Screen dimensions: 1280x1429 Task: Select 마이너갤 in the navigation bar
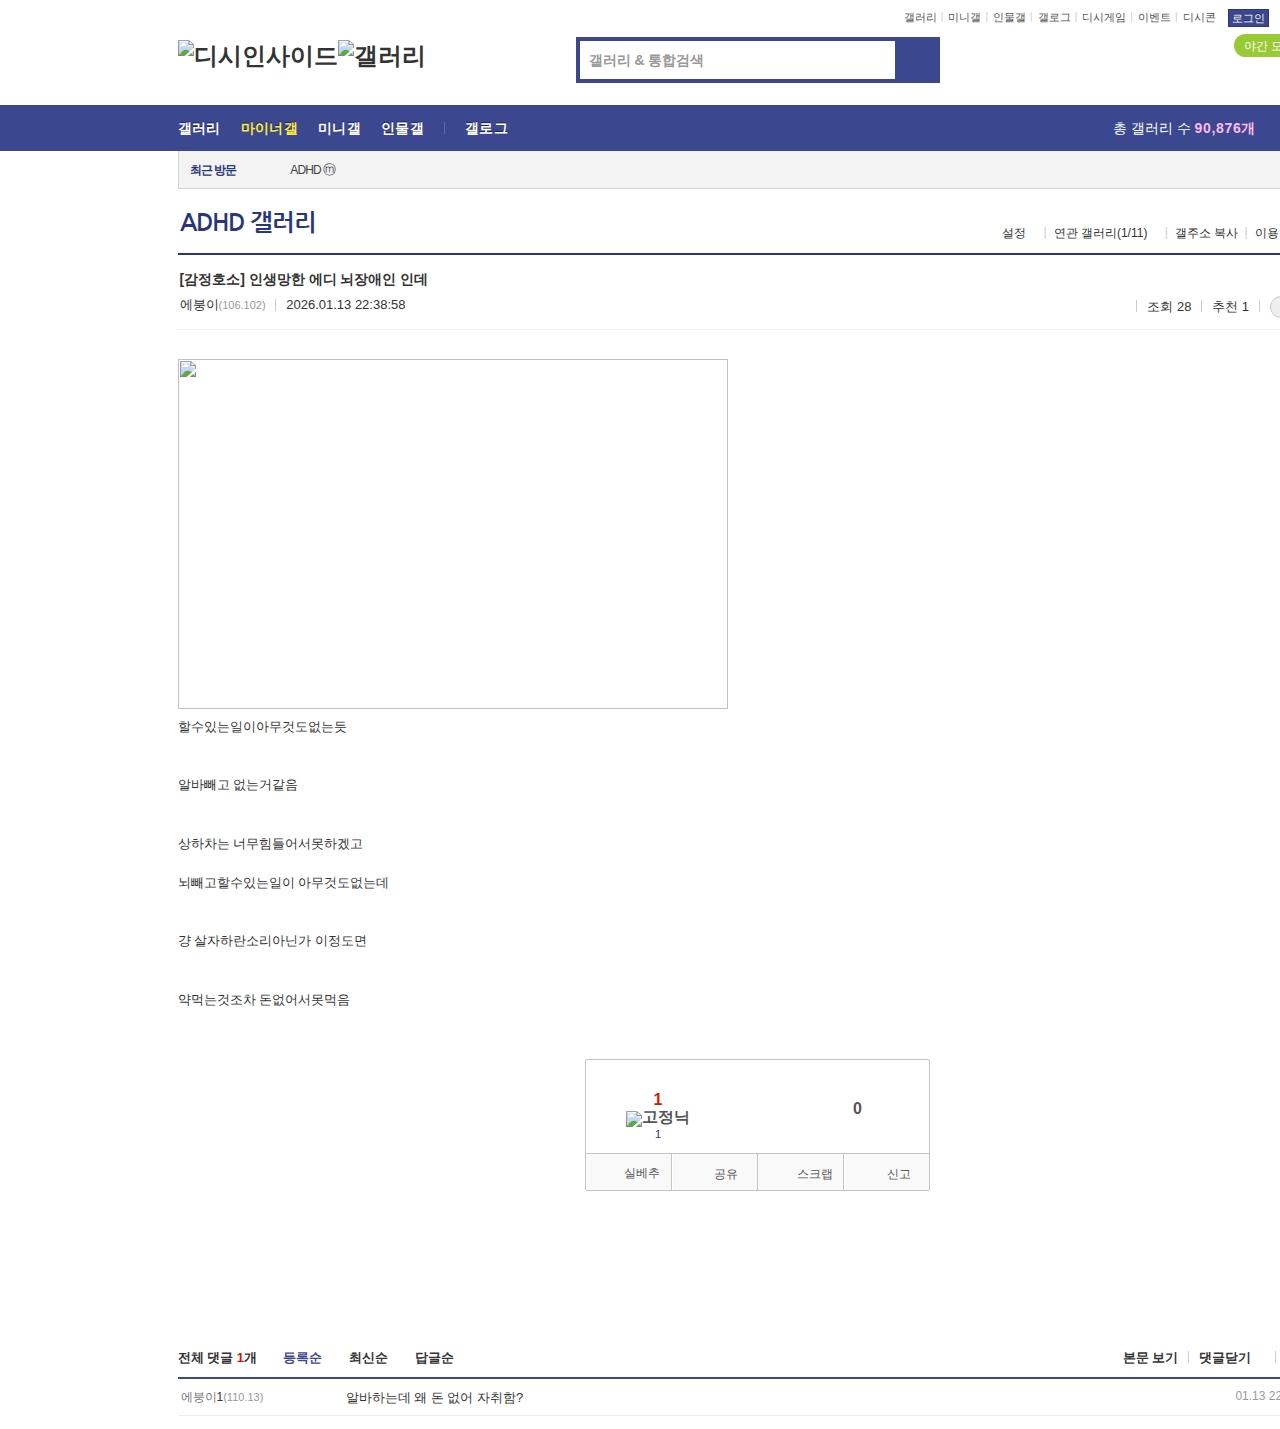[x=269, y=129]
